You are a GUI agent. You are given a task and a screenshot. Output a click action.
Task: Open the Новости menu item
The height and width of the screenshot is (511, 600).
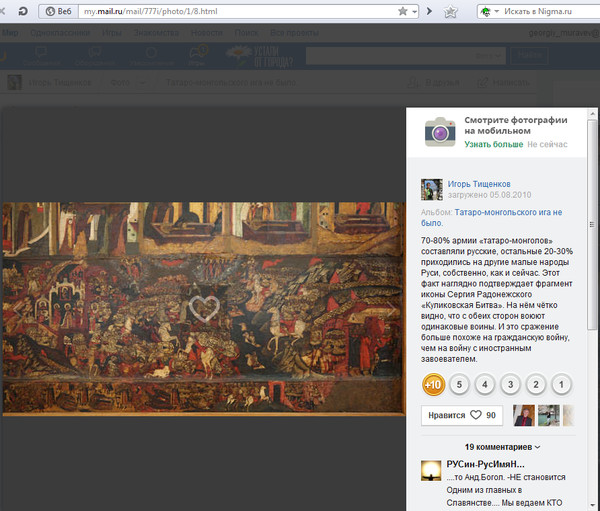pos(207,33)
